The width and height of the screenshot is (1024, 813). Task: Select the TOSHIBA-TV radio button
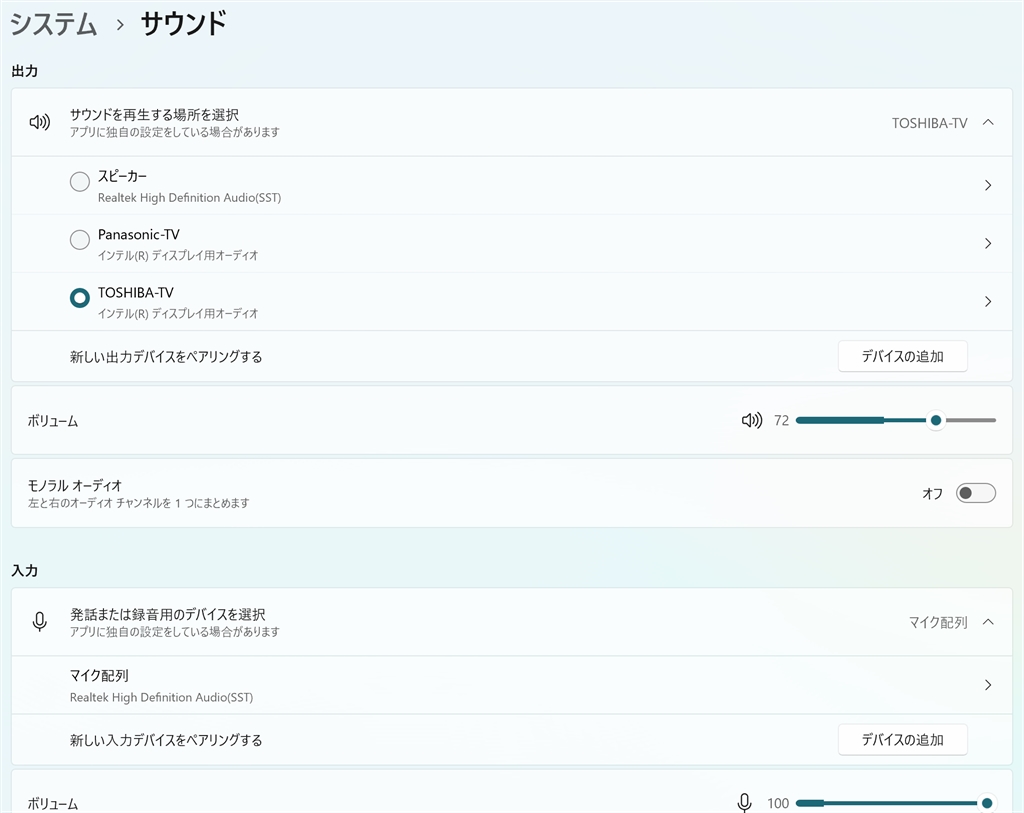(80, 298)
